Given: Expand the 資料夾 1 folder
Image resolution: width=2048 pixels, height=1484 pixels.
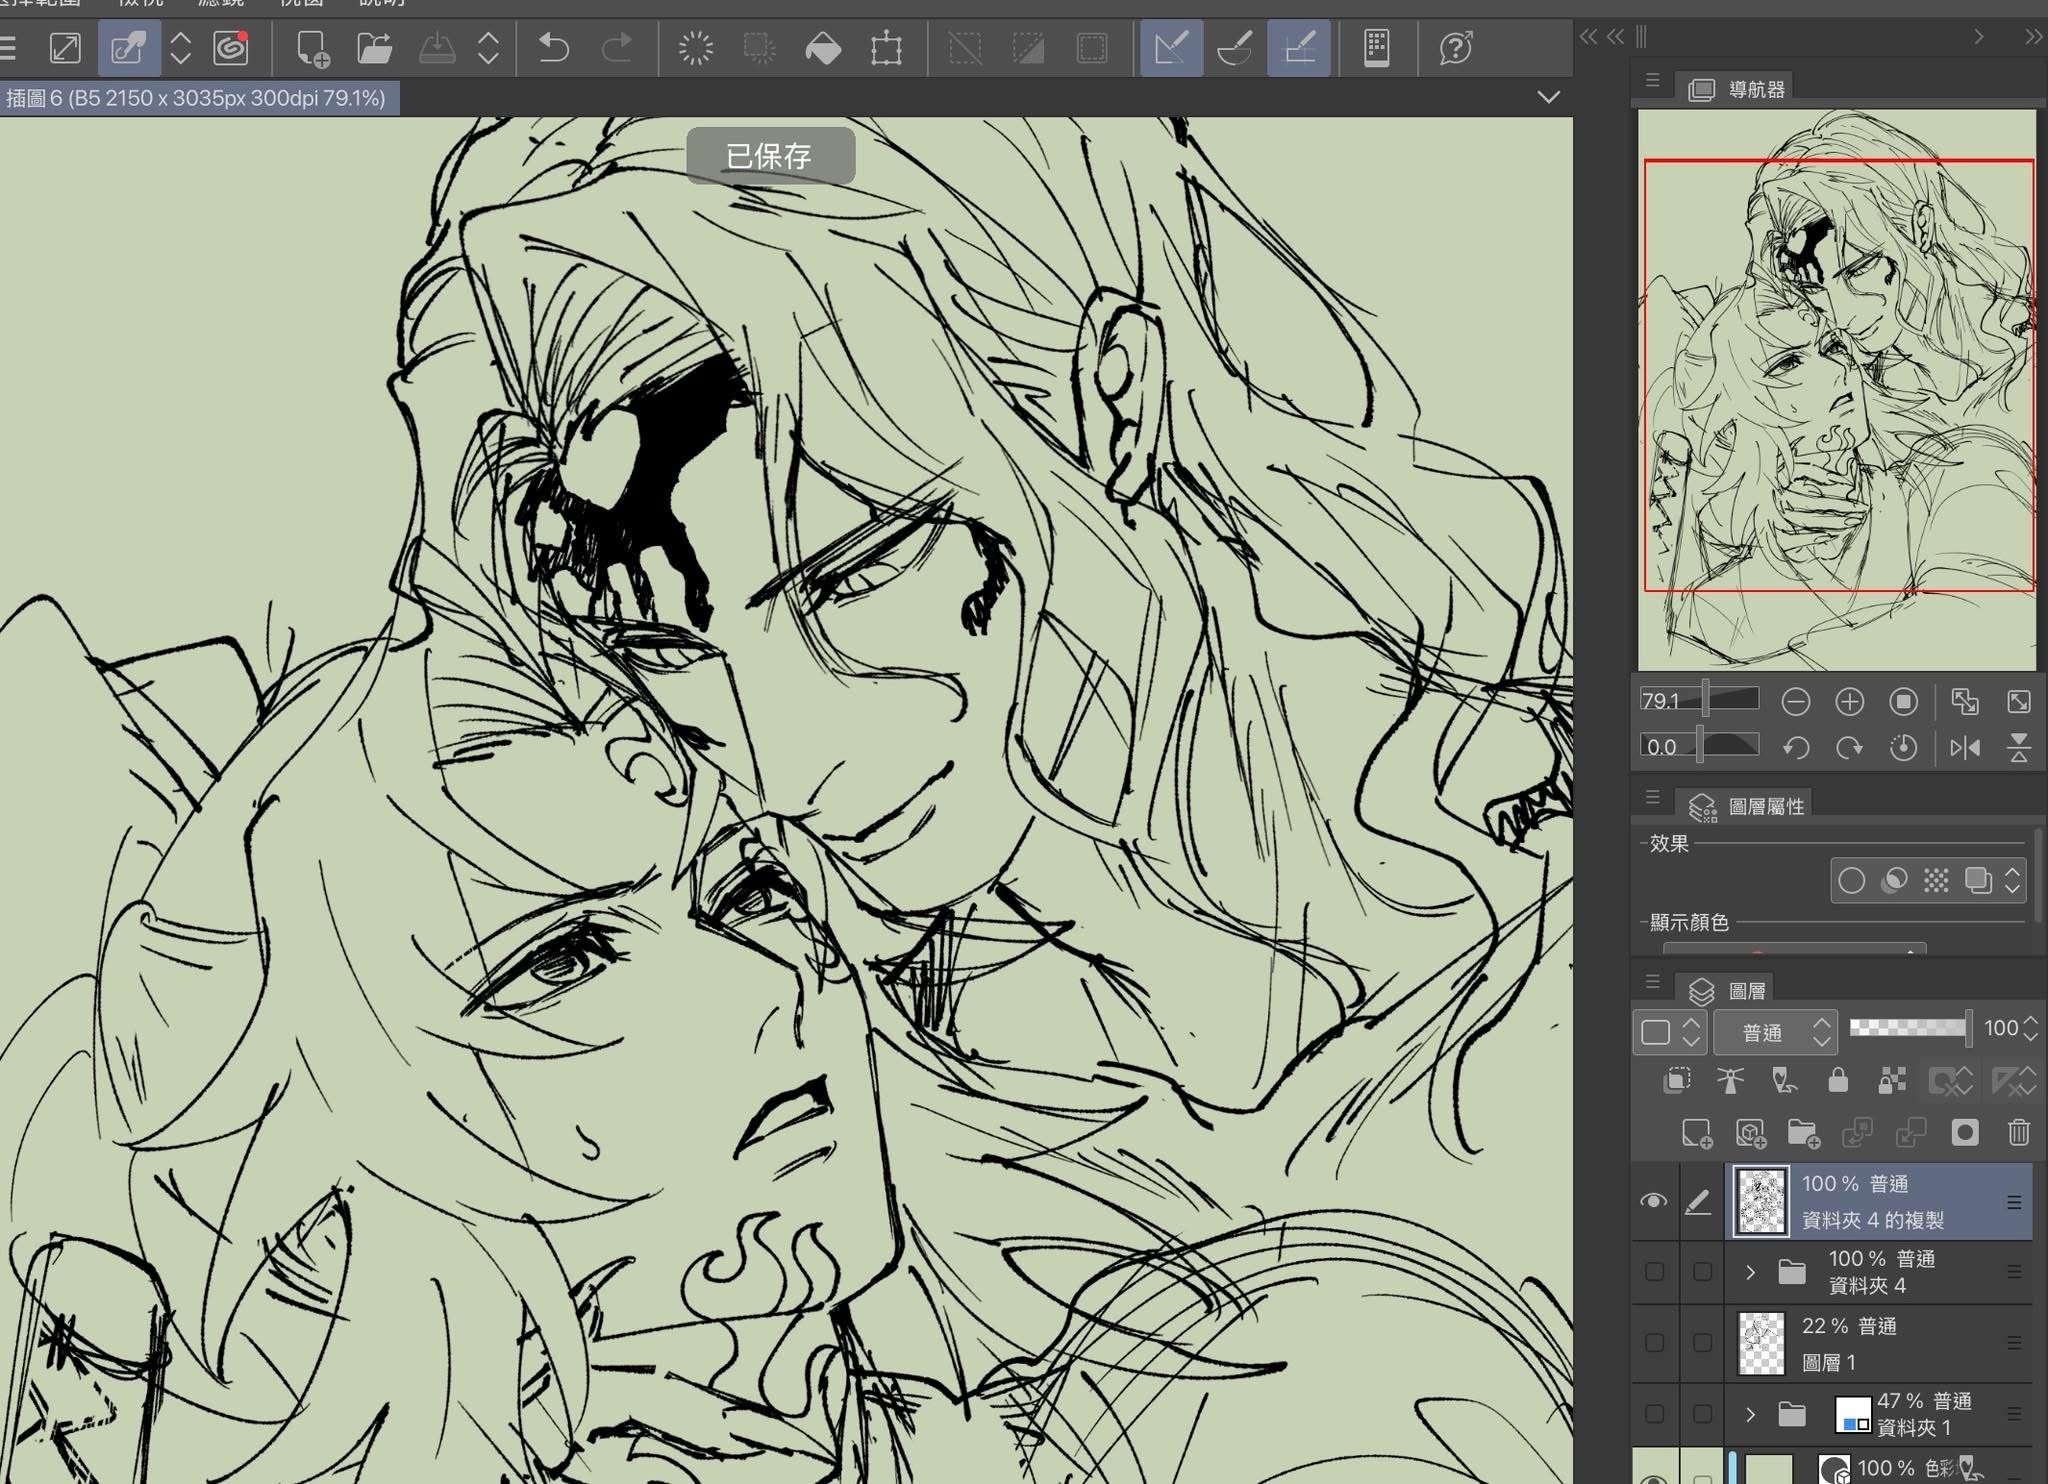Looking at the screenshot, I should 1750,1414.
